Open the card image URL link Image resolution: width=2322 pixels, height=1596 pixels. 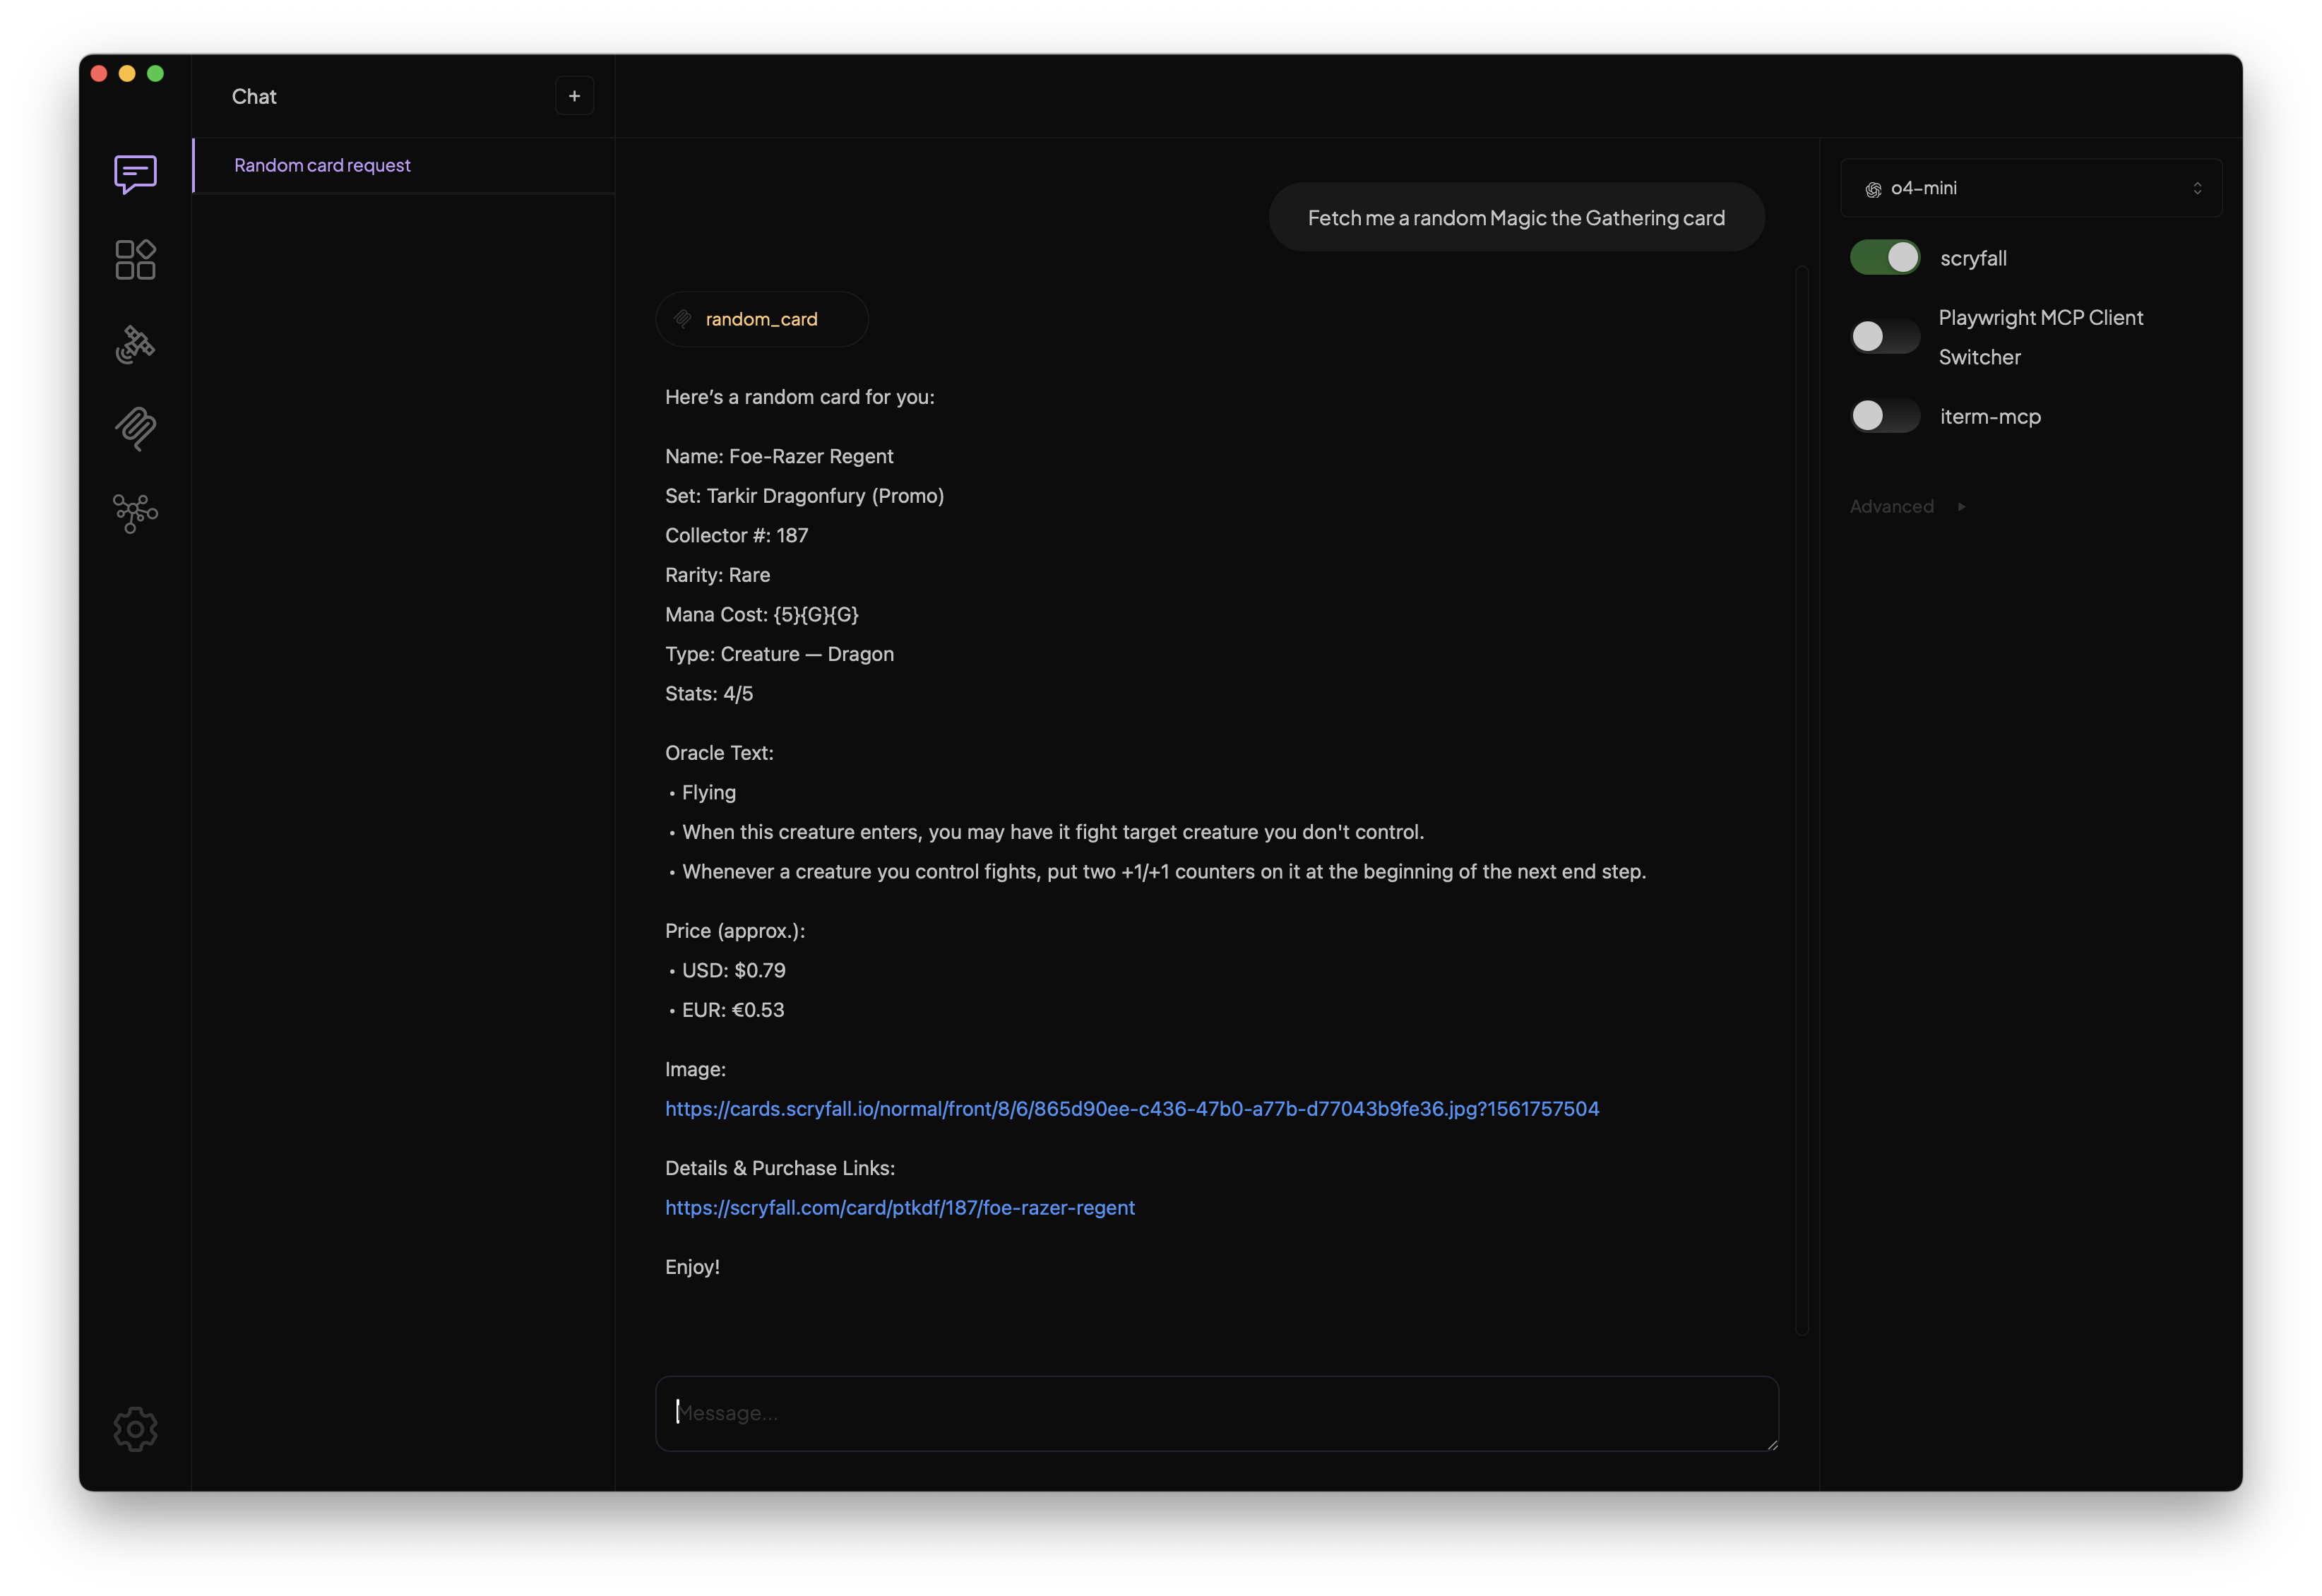(x=1131, y=1108)
